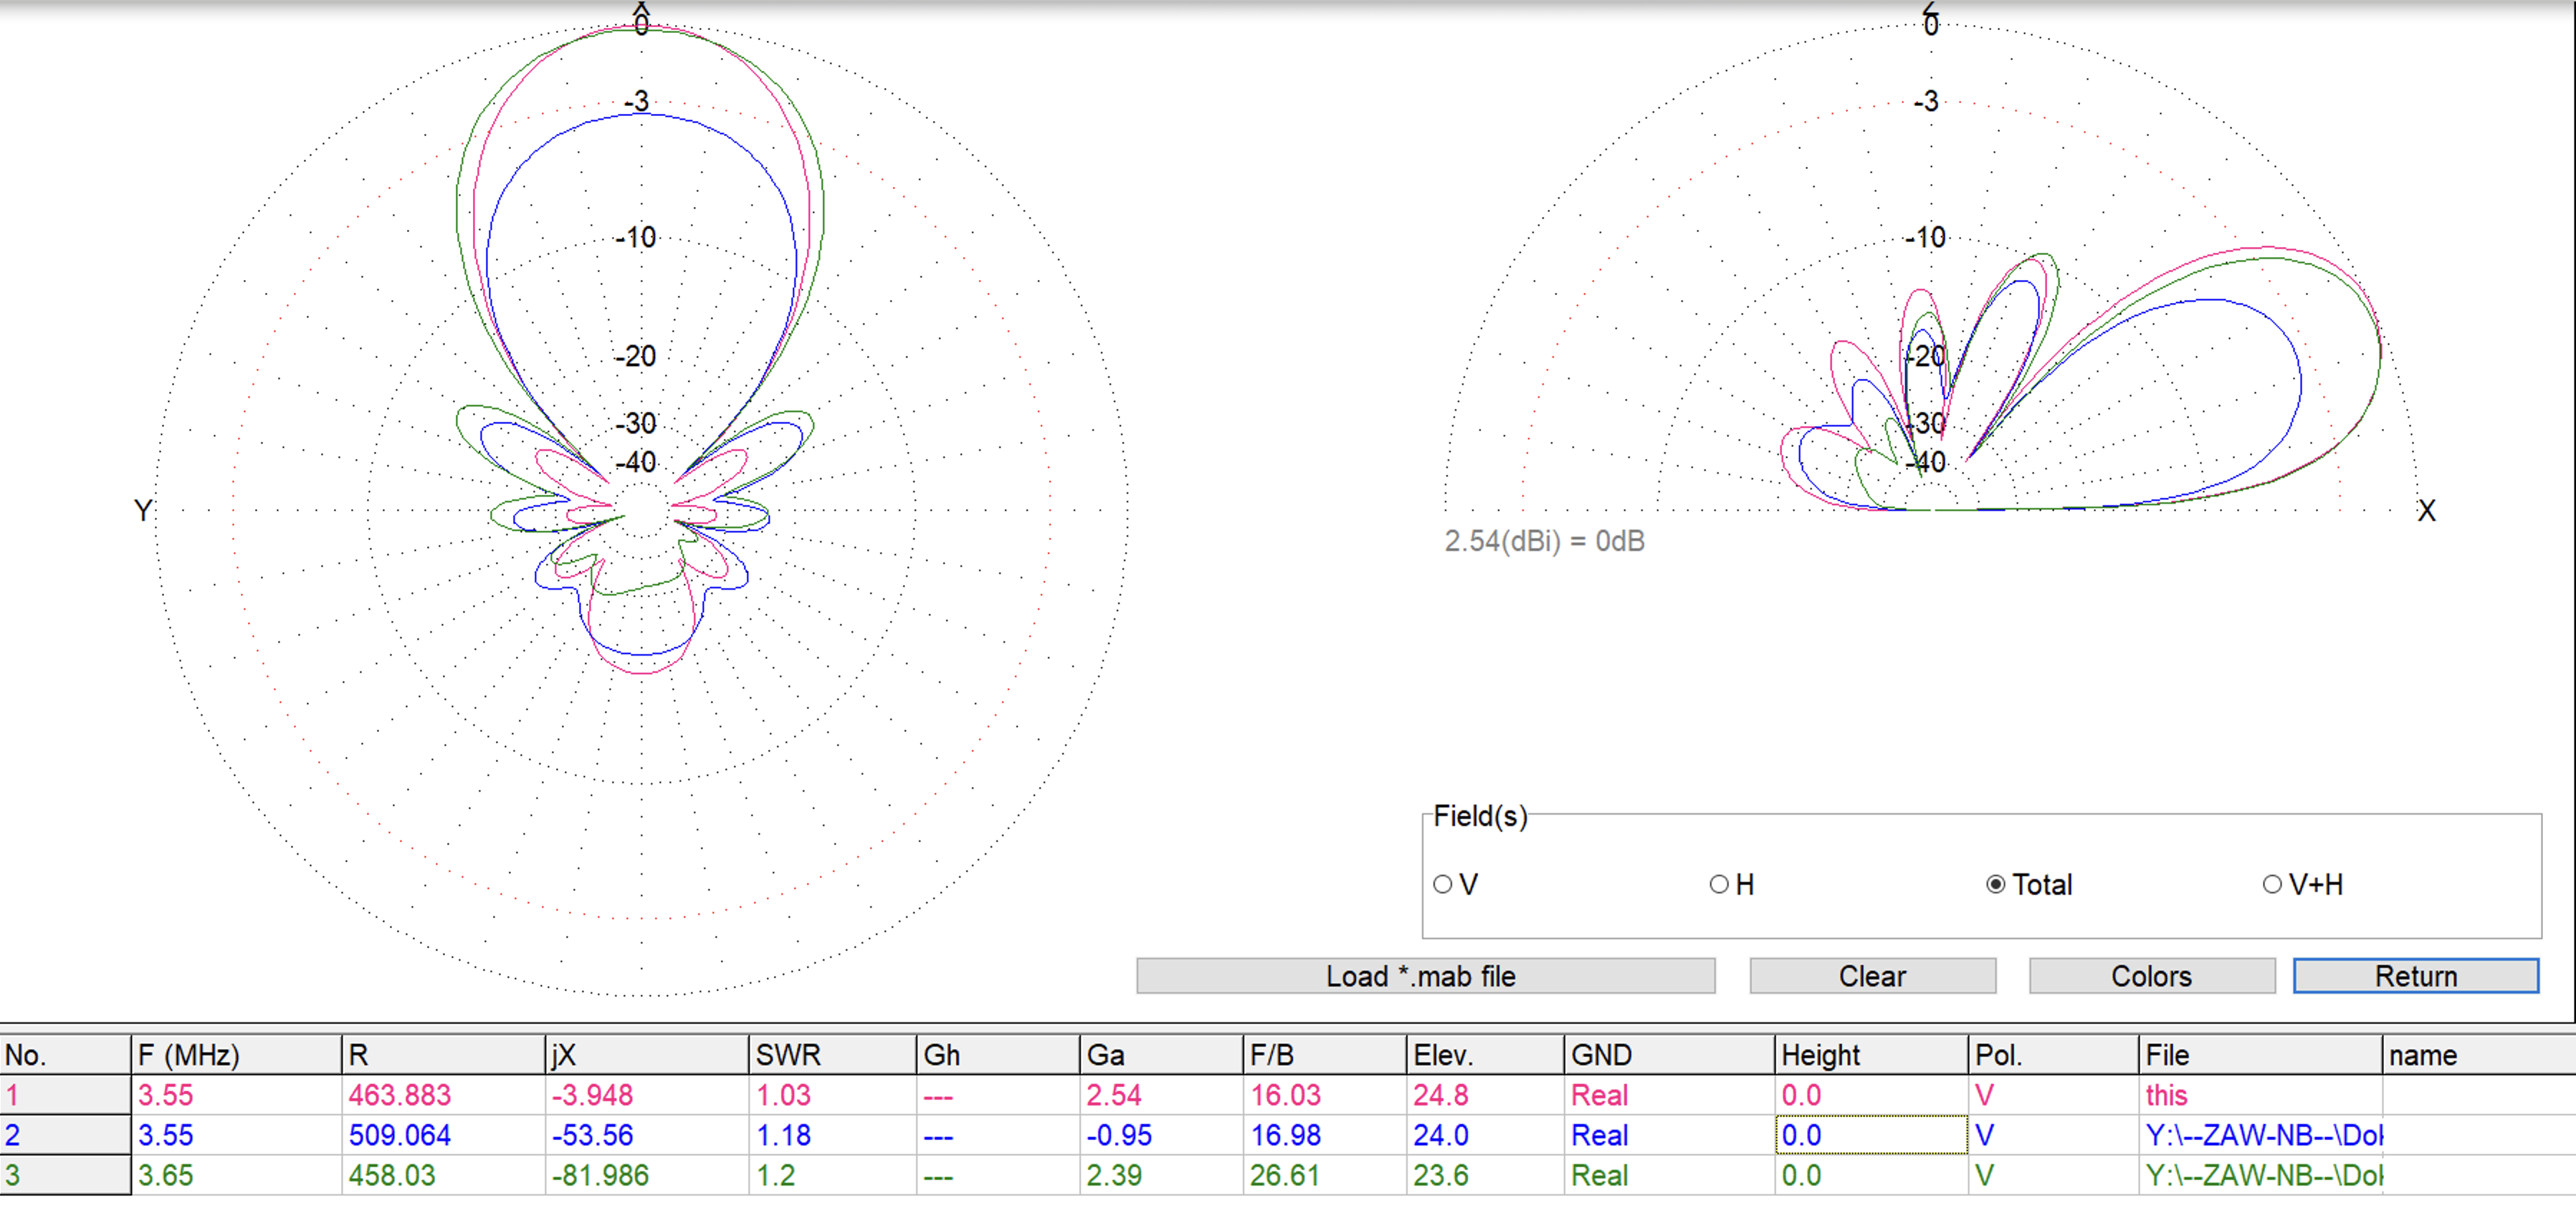Select row number 1 in table
The width and height of the screenshot is (2576, 1218).
(x=64, y=1095)
